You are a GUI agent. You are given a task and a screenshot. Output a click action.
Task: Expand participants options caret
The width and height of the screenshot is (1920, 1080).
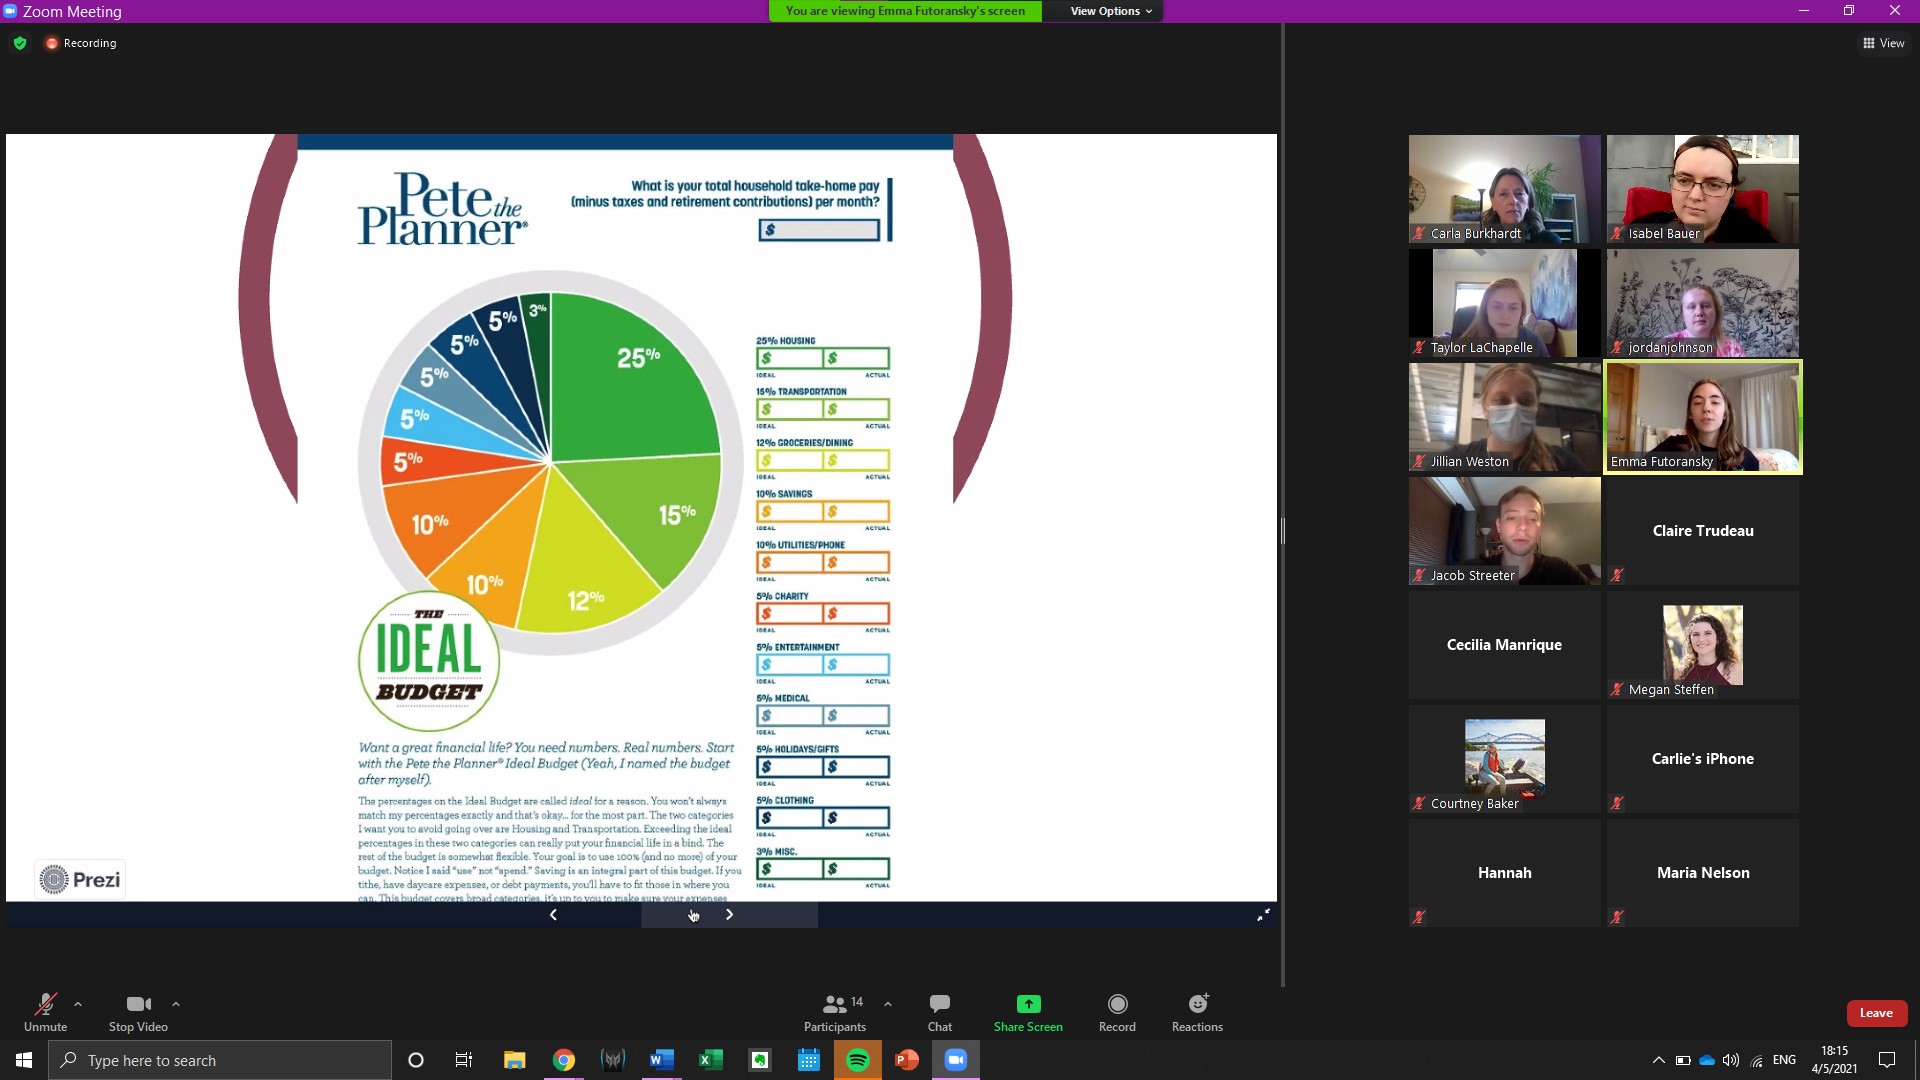(888, 1004)
